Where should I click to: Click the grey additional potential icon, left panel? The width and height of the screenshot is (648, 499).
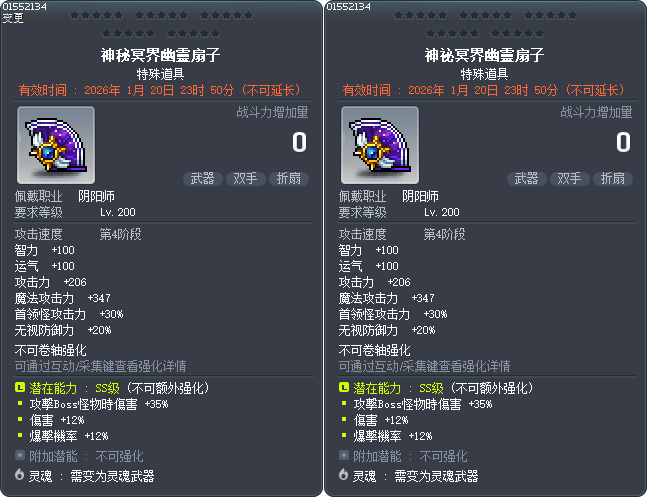point(20,455)
